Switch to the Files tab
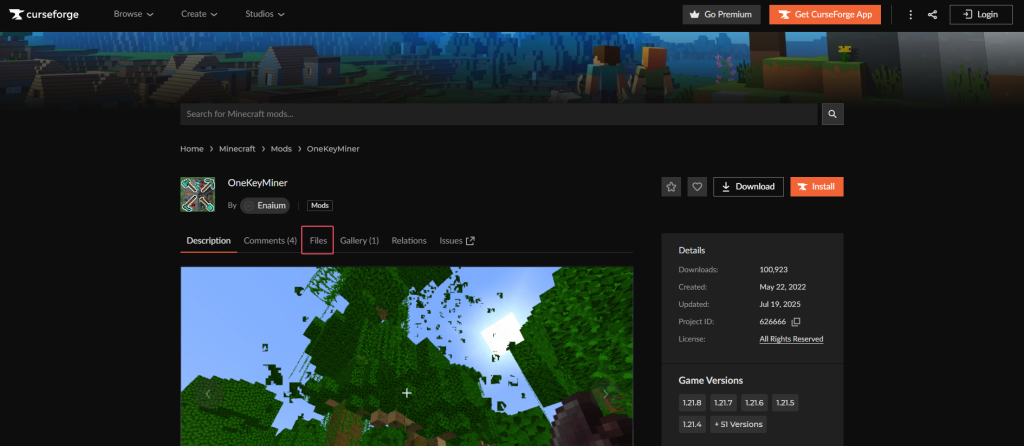The height and width of the screenshot is (446, 1024). (318, 241)
